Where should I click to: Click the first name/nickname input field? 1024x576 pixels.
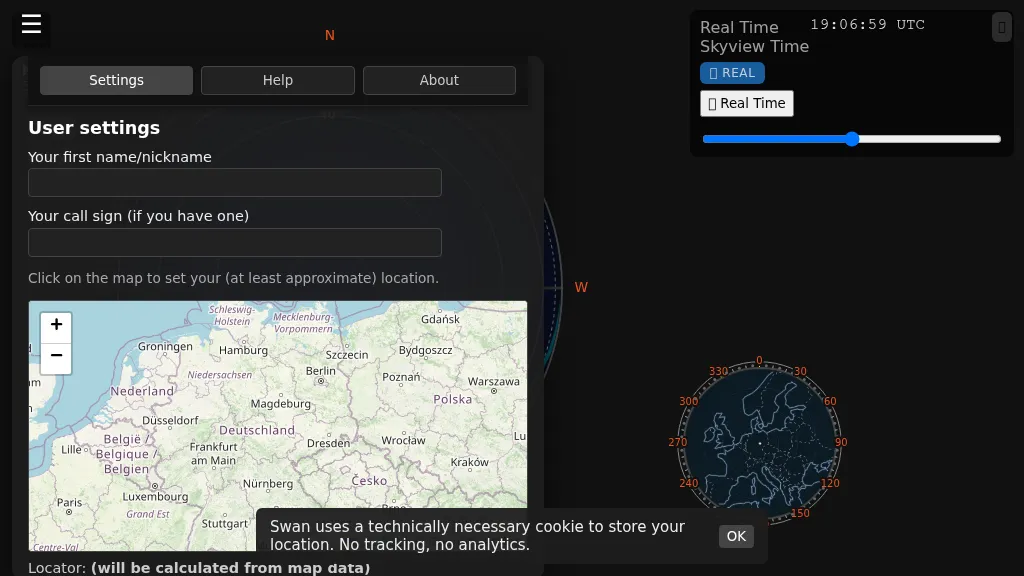pyautogui.click(x=235, y=182)
